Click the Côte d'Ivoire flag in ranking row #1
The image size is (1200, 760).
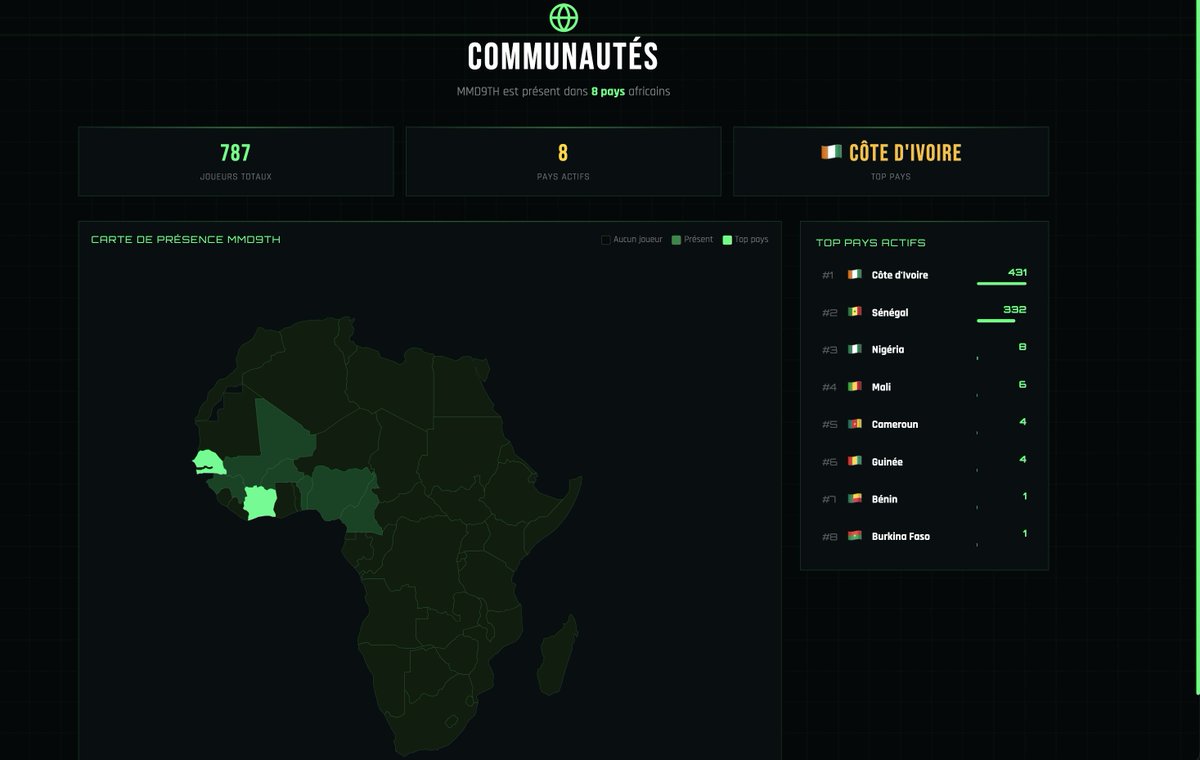(x=854, y=275)
